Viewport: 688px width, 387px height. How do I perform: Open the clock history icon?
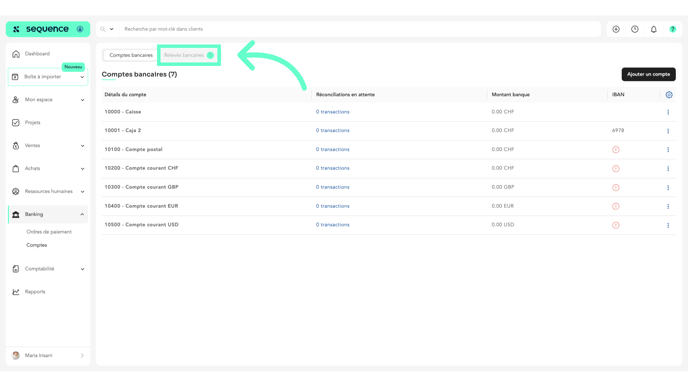pyautogui.click(x=635, y=29)
